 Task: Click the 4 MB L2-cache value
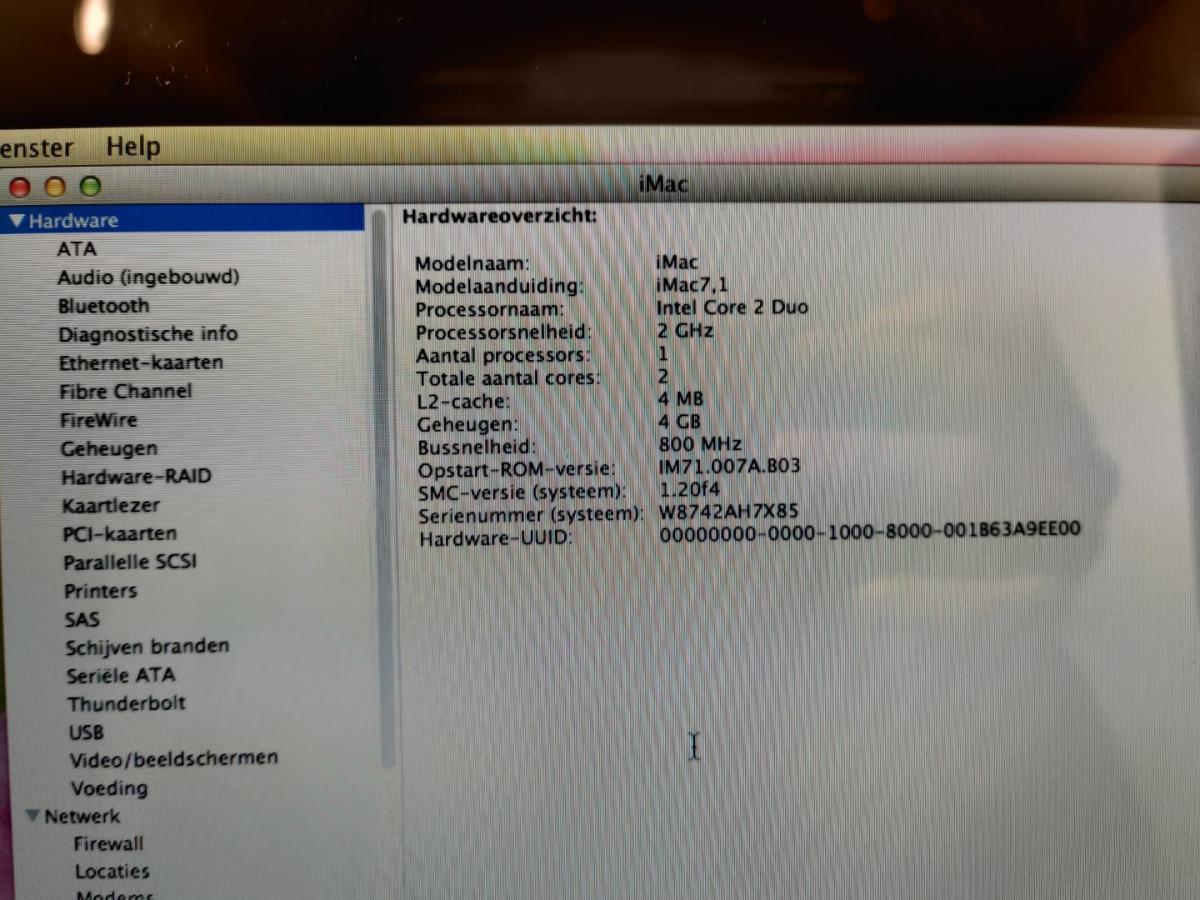(681, 399)
